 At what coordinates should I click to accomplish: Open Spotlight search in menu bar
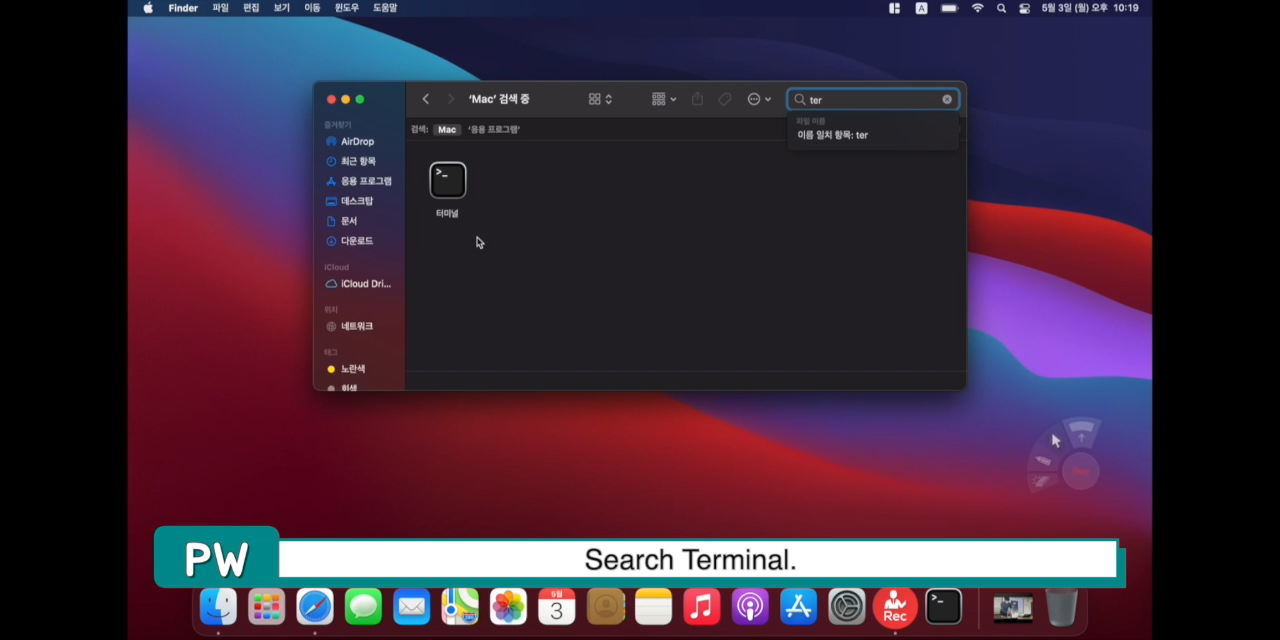point(1001,8)
